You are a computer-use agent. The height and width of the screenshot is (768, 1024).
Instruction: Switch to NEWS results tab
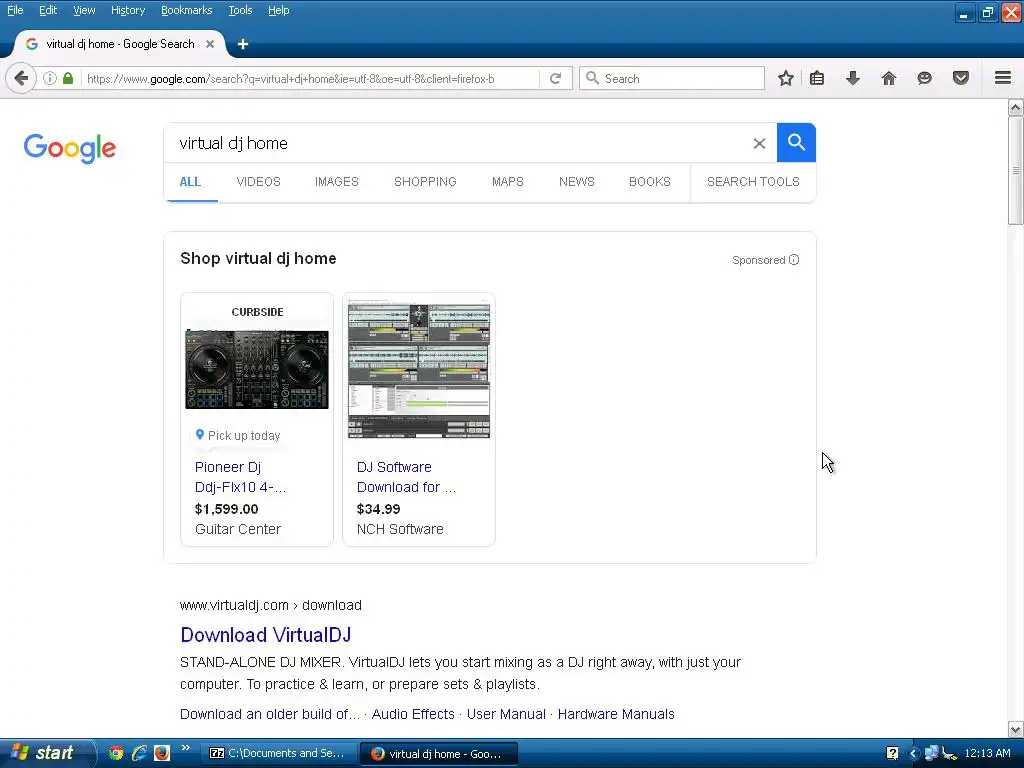(577, 182)
